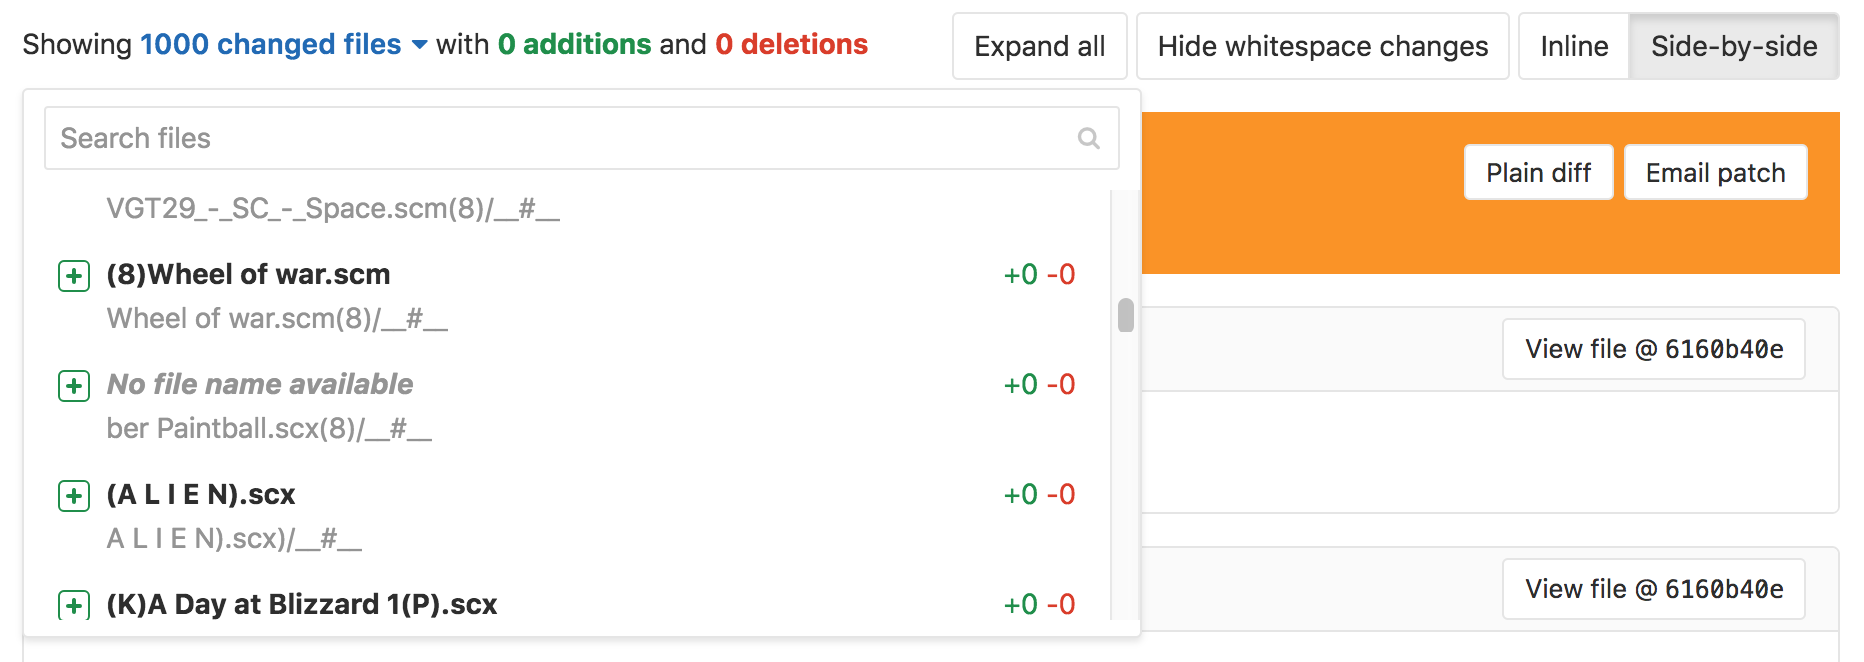The width and height of the screenshot is (1864, 662).
Task: Click the plus icon beside (K)A Day at Blizzard
Action: (74, 605)
